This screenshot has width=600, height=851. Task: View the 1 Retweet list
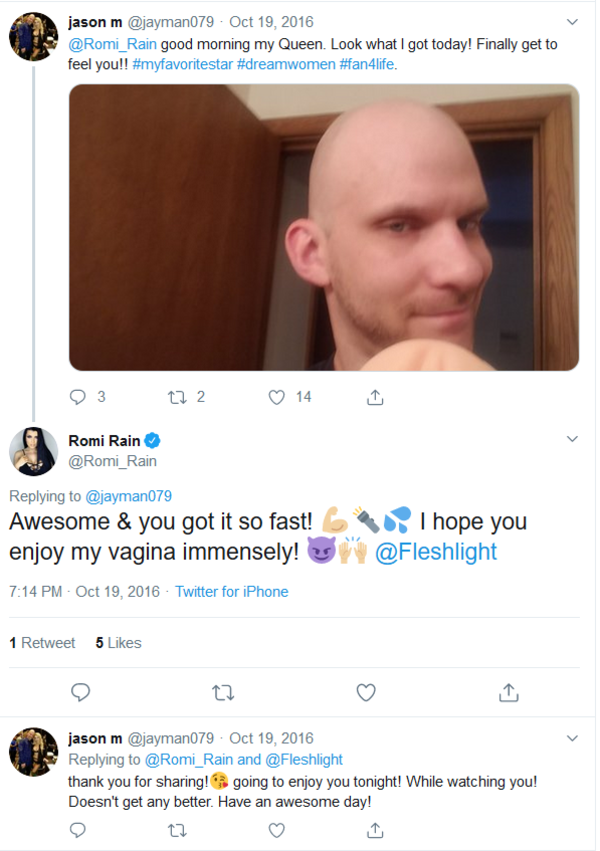coord(42,643)
